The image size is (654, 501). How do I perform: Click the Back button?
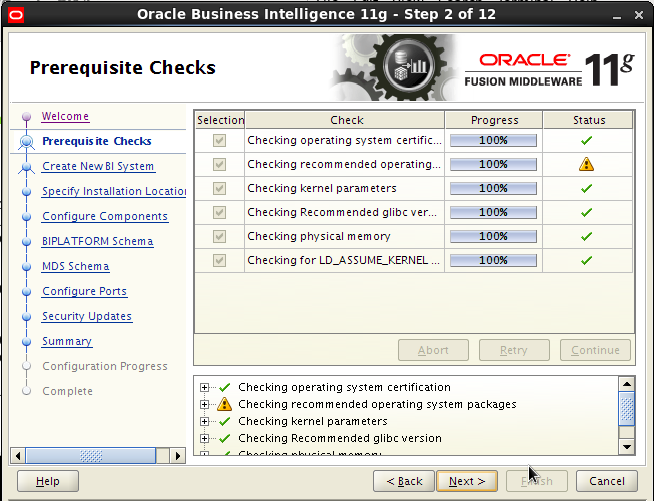[404, 481]
